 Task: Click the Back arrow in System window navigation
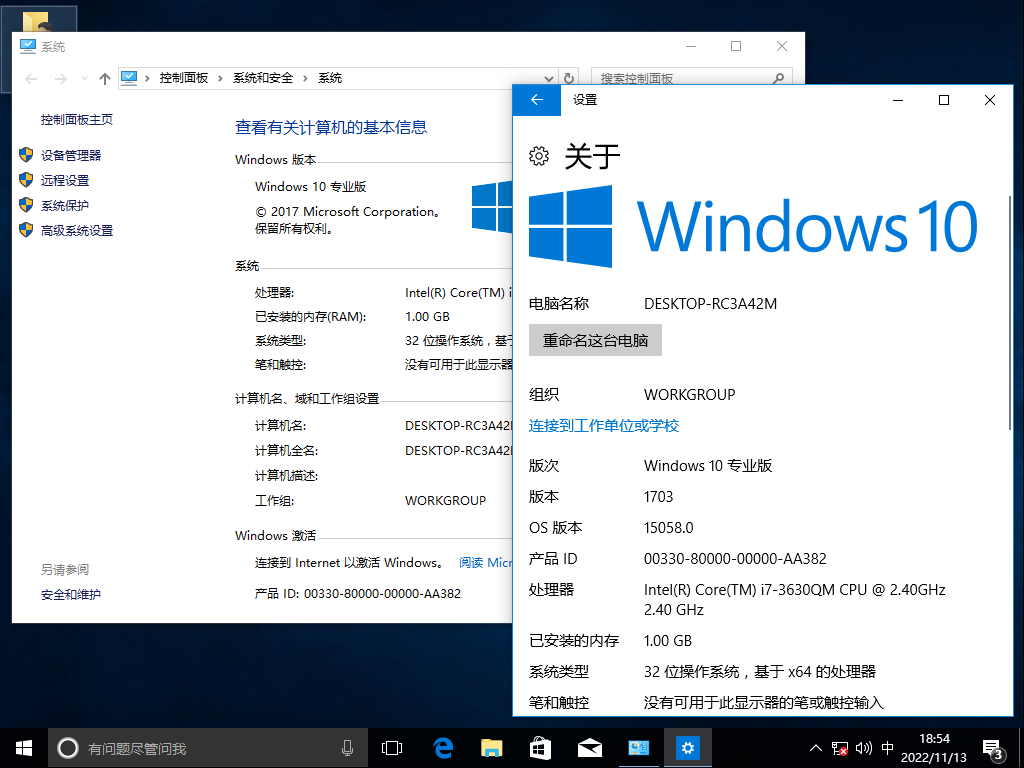tap(31, 78)
